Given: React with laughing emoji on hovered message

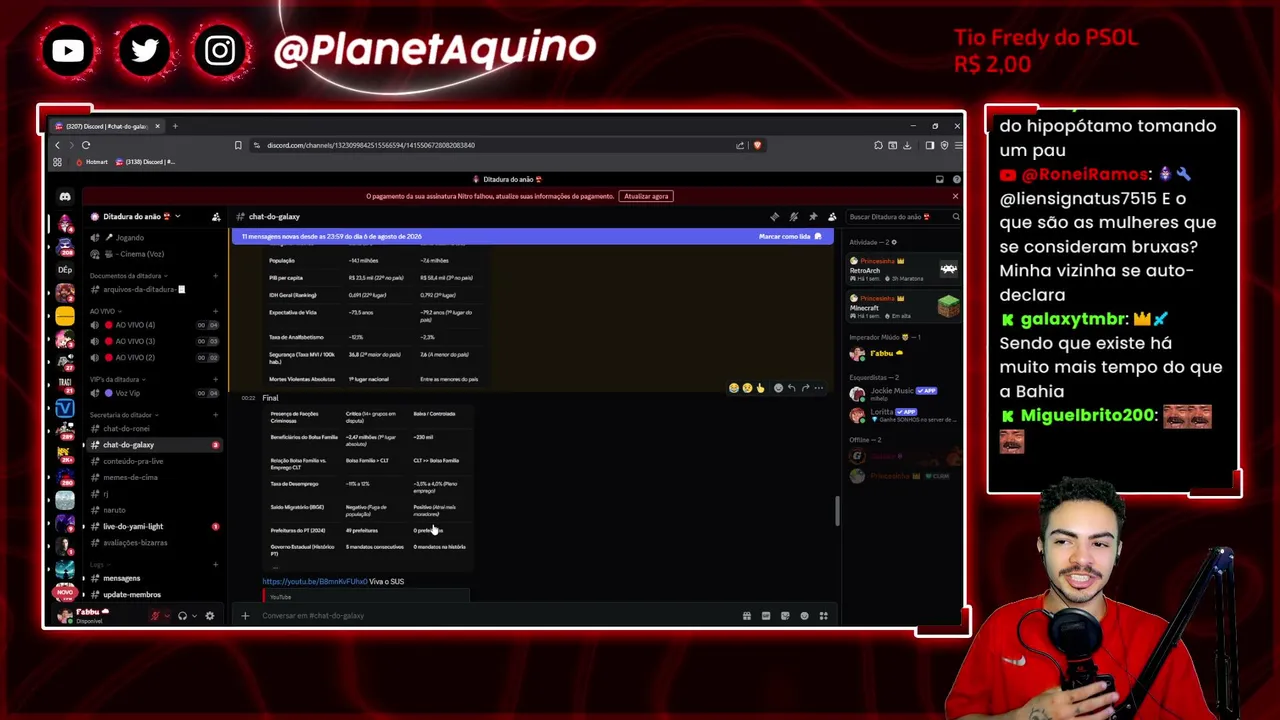Looking at the screenshot, I should 734,388.
